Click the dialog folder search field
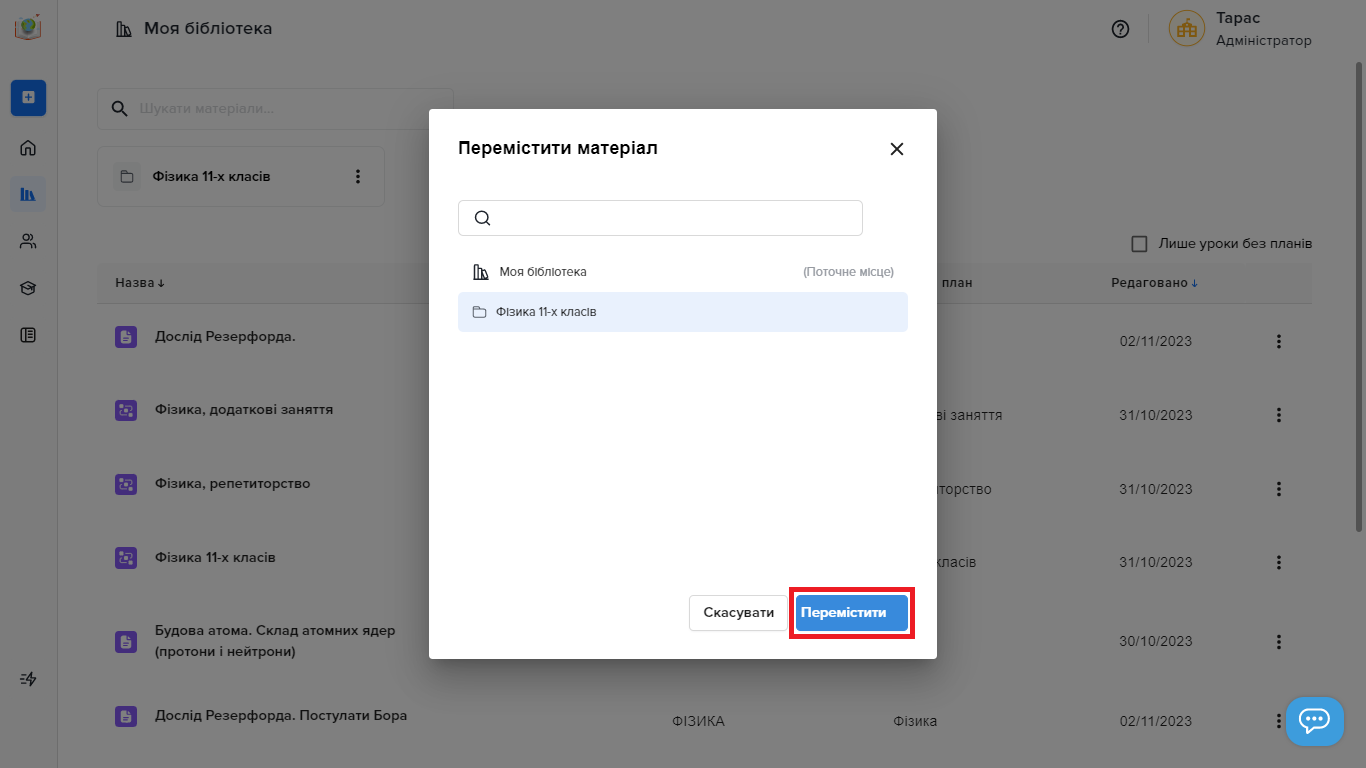 point(670,218)
